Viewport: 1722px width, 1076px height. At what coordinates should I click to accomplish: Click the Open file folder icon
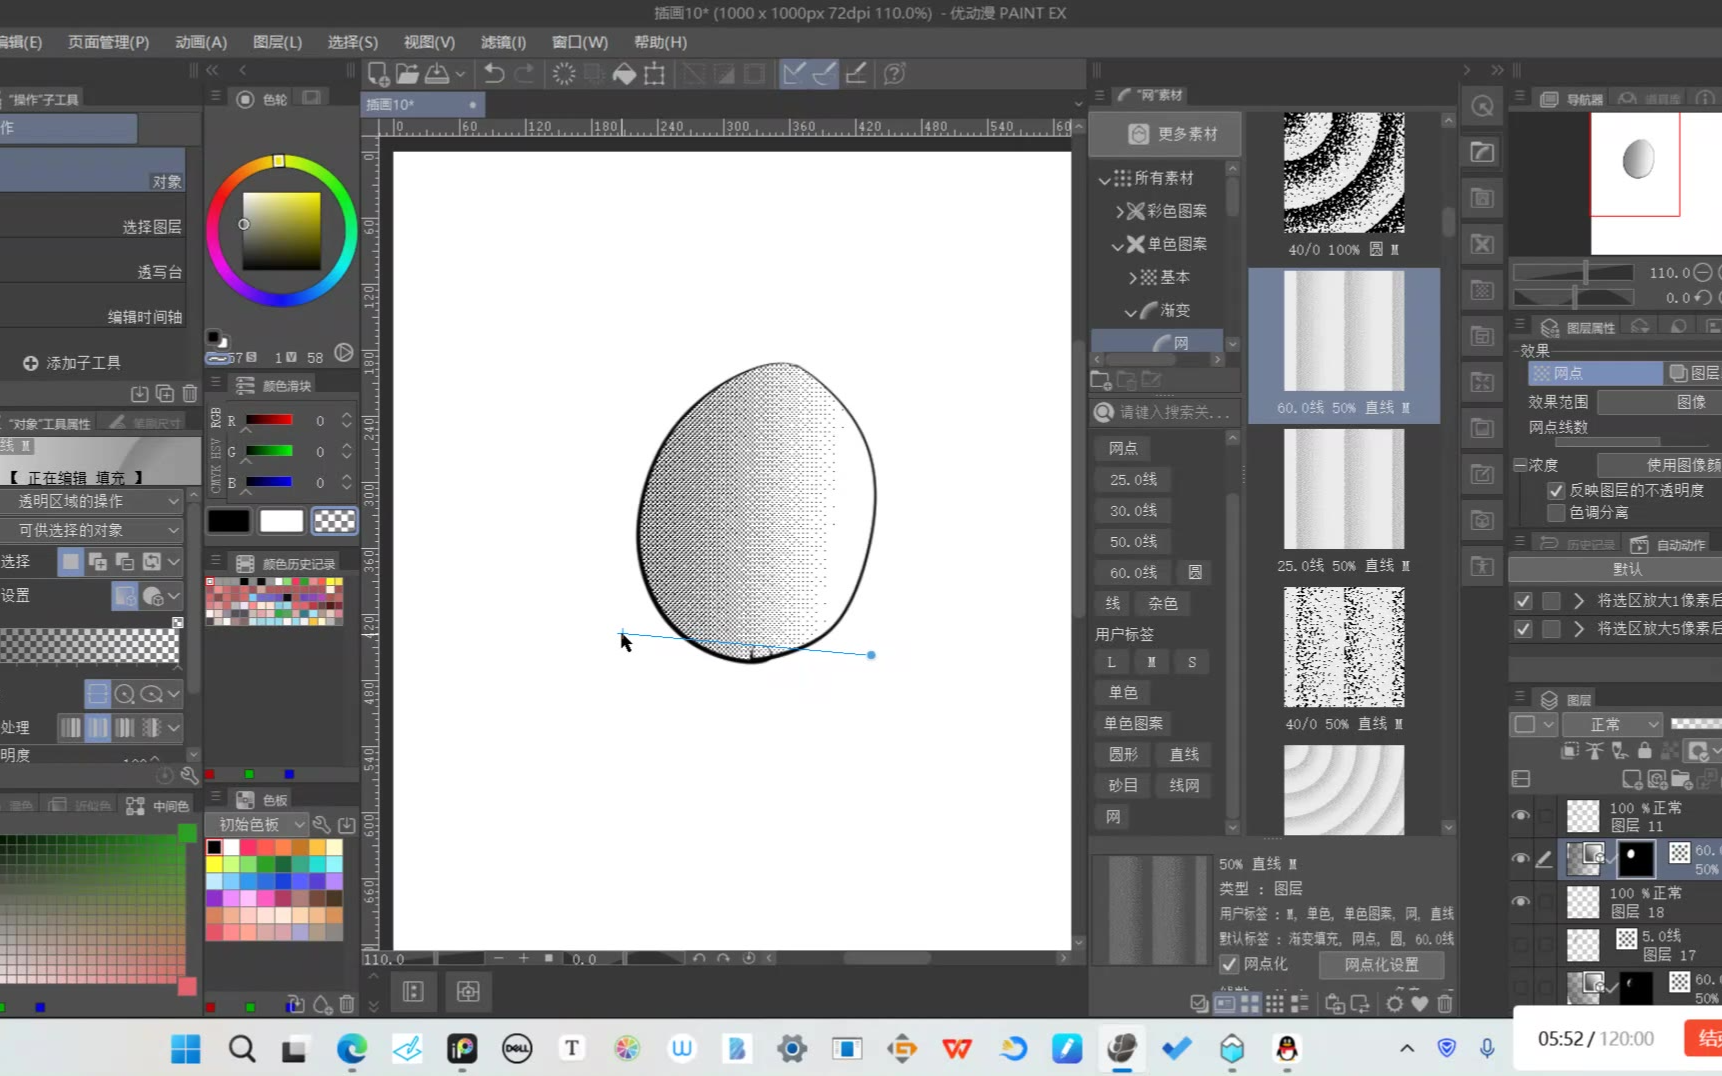(407, 73)
